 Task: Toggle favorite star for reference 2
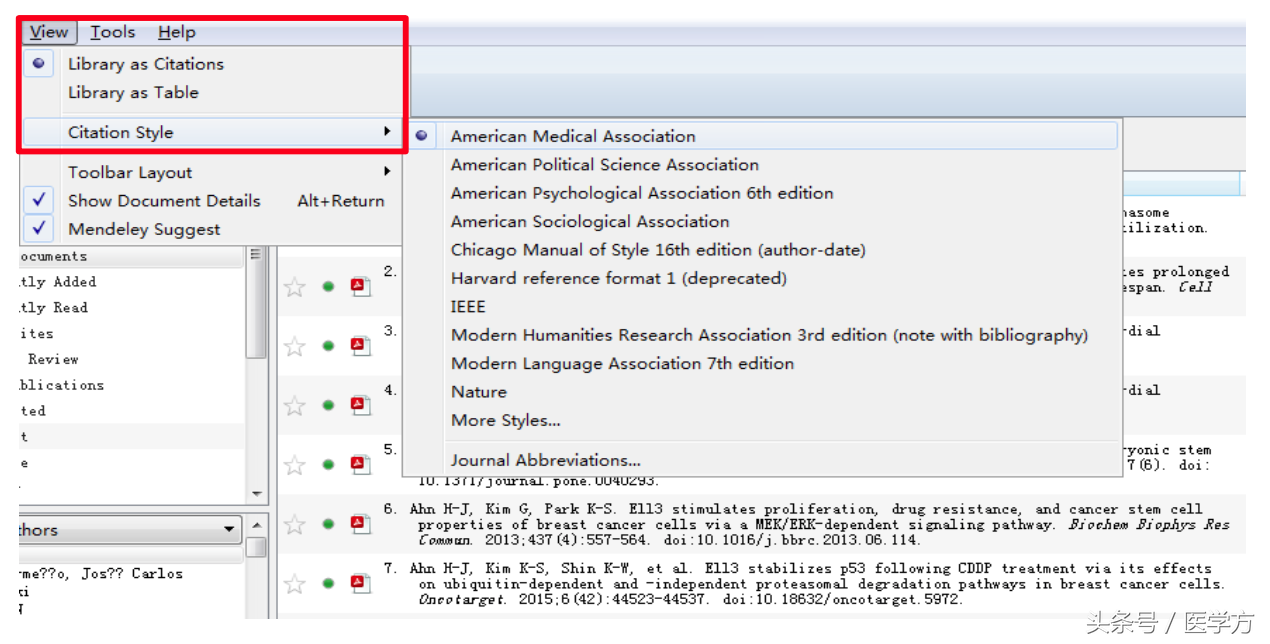294,287
